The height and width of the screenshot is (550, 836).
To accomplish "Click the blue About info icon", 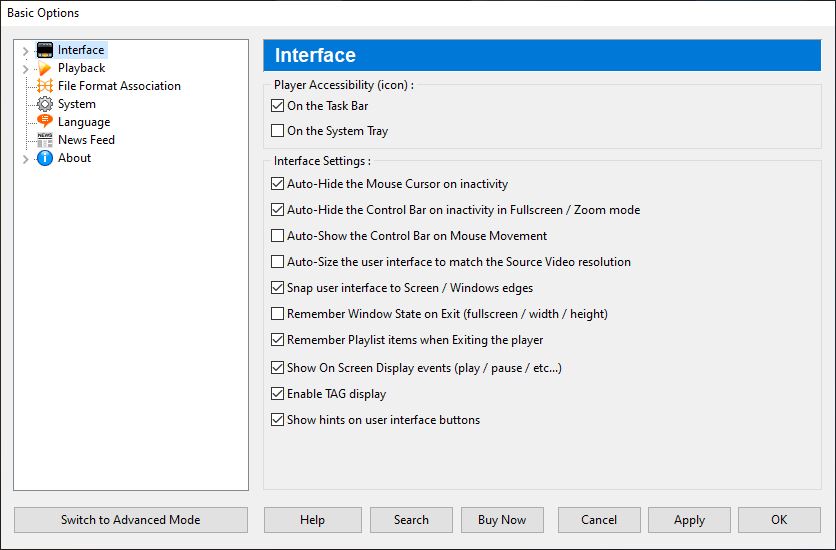I will pyautogui.click(x=45, y=158).
